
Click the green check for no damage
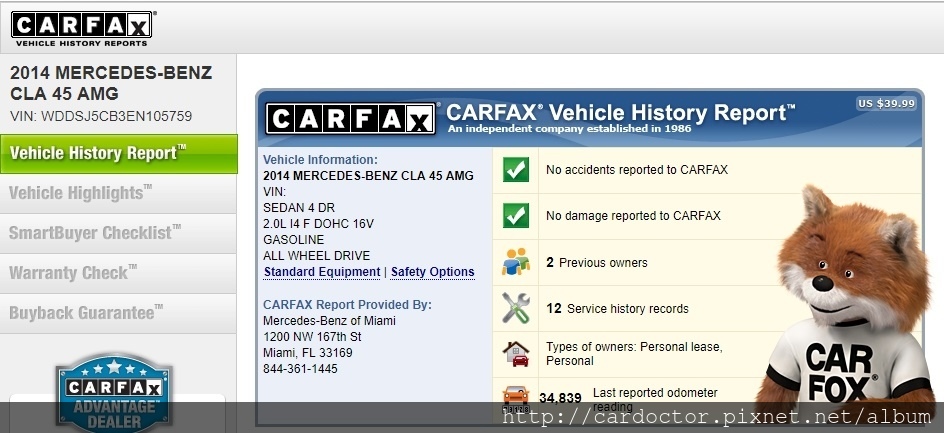(x=516, y=216)
